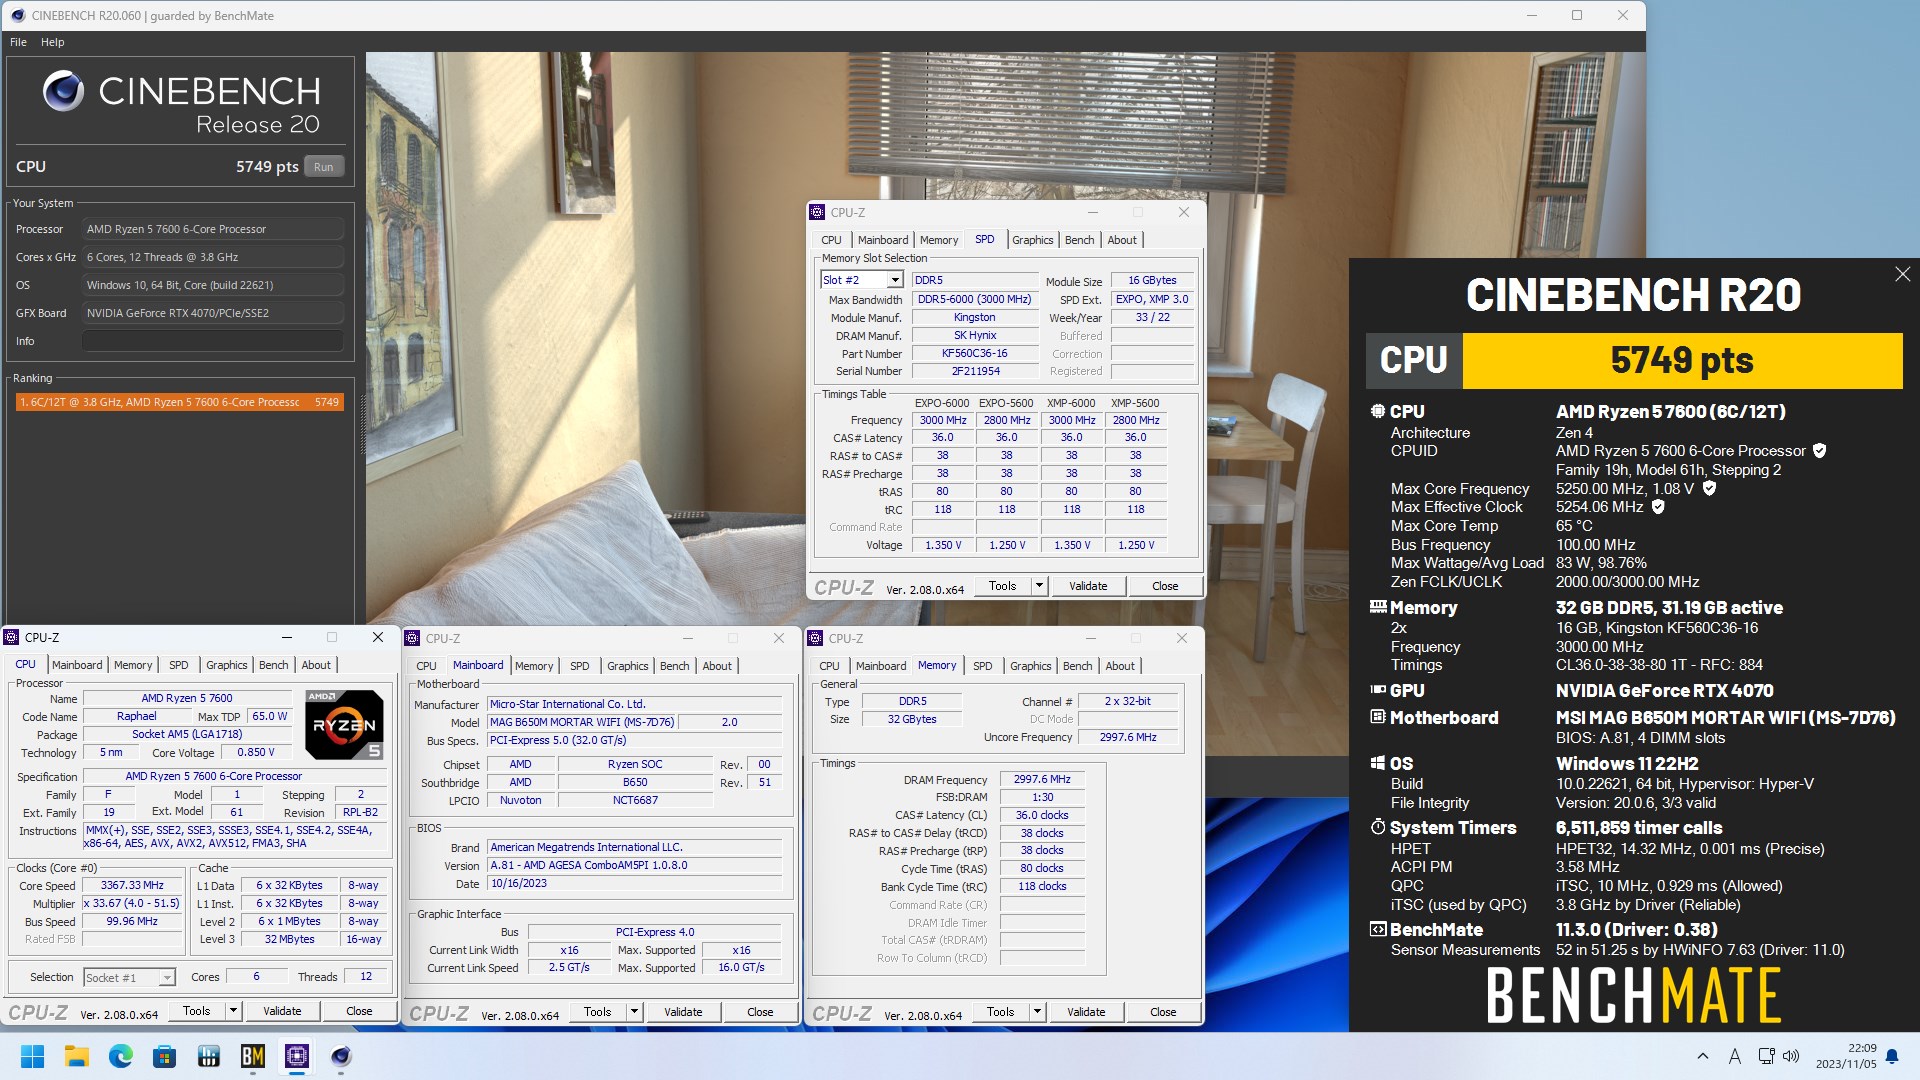The width and height of the screenshot is (1920, 1080).
Task: Open About tab in CPU-Z CPU window
Action: 316,665
